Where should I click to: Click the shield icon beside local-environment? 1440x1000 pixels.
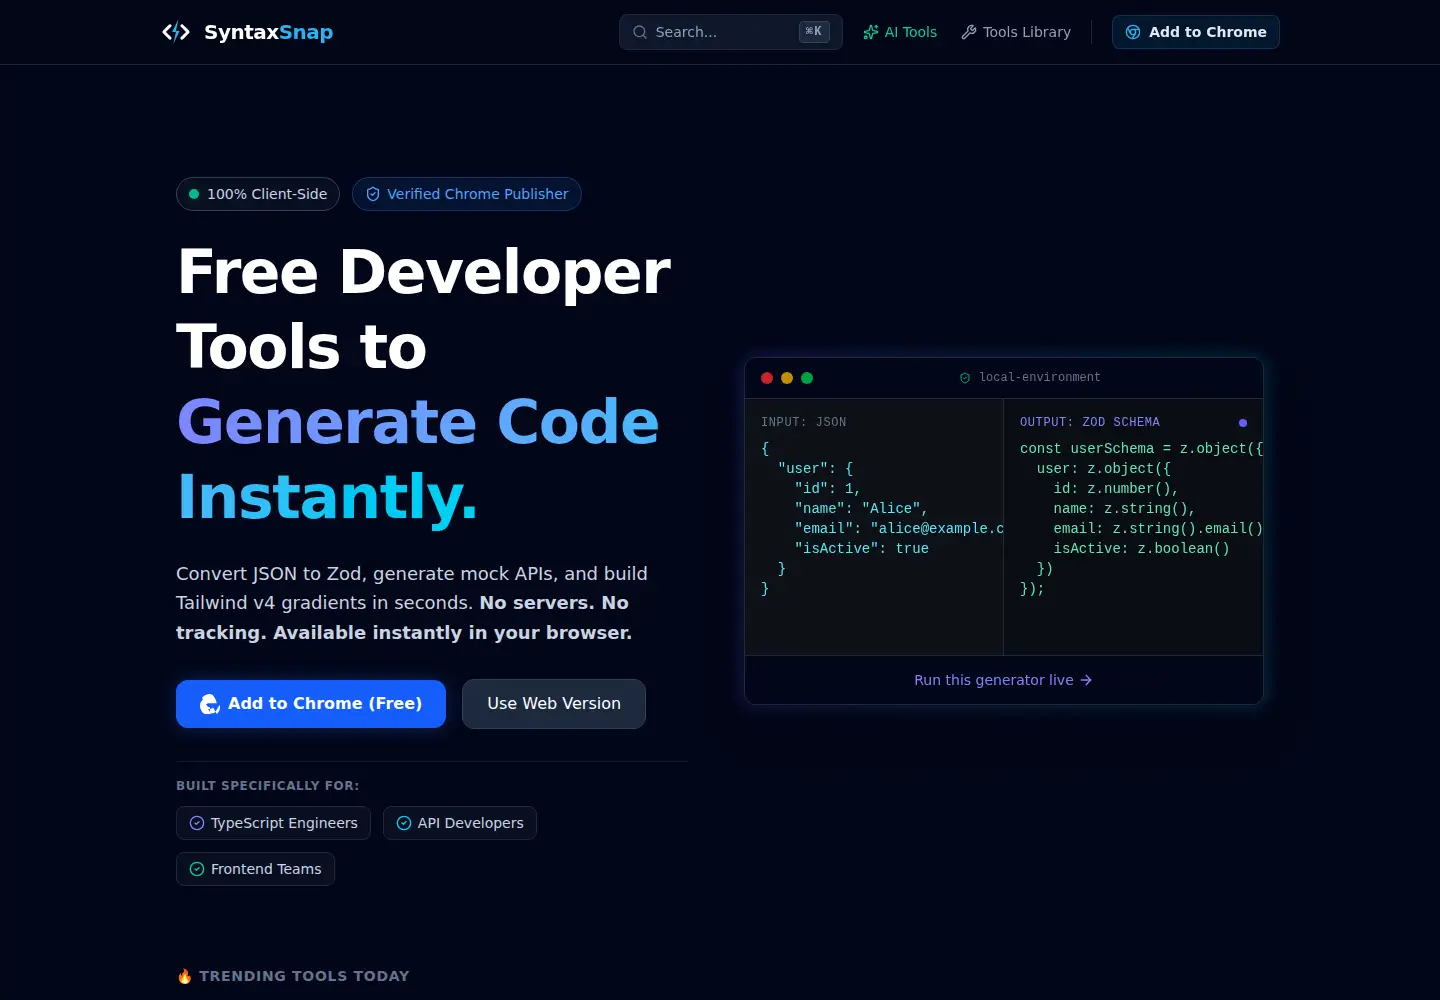point(965,378)
